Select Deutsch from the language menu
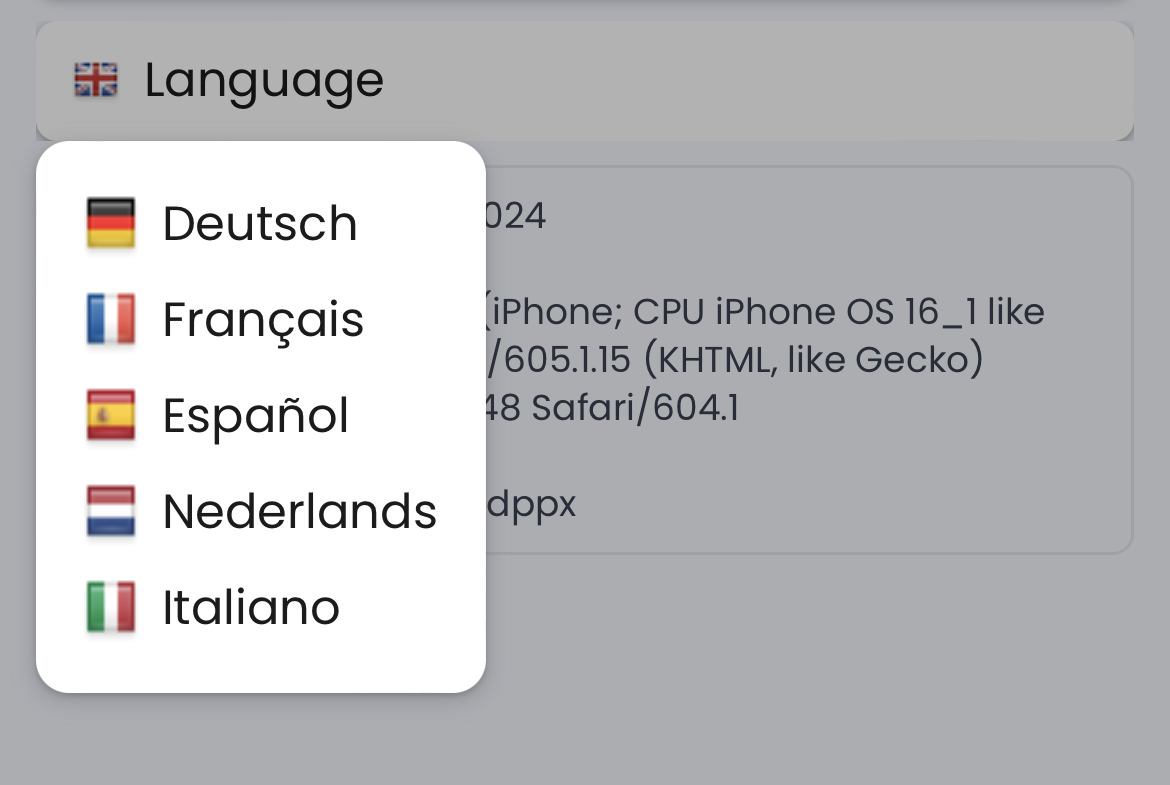The height and width of the screenshot is (785, 1170). [x=260, y=223]
